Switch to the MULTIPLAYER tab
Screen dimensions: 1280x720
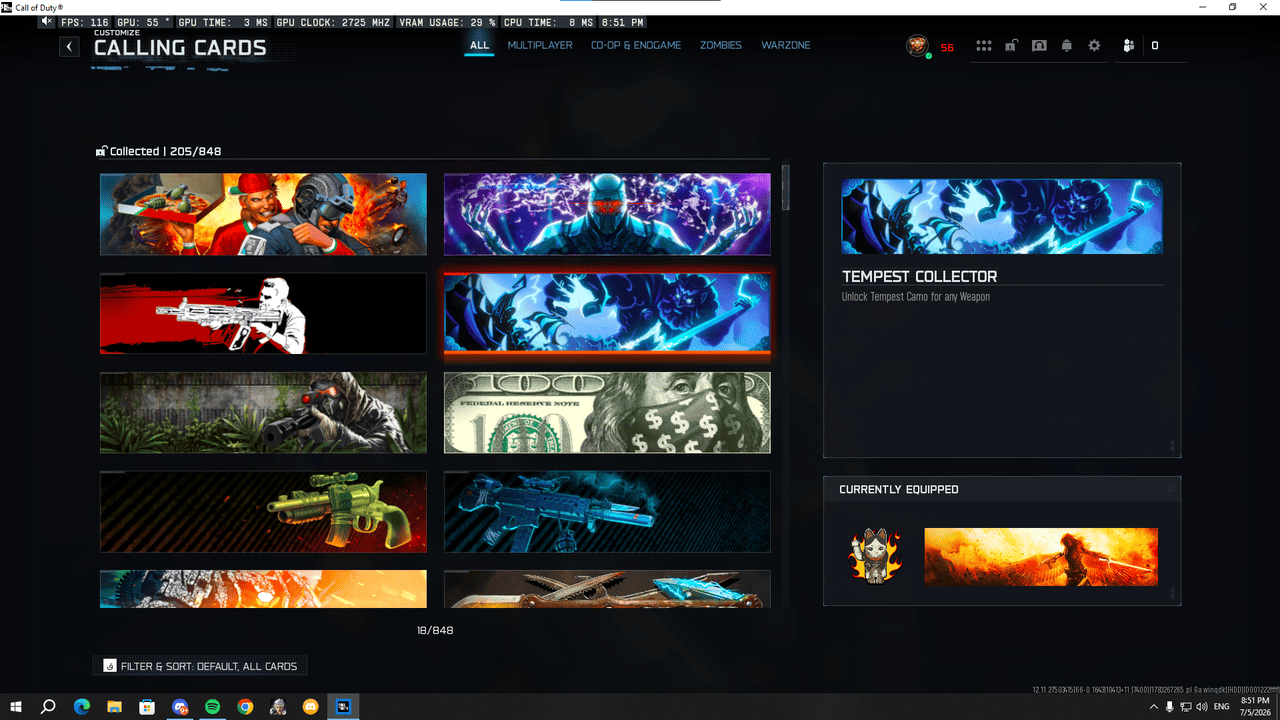(540, 45)
